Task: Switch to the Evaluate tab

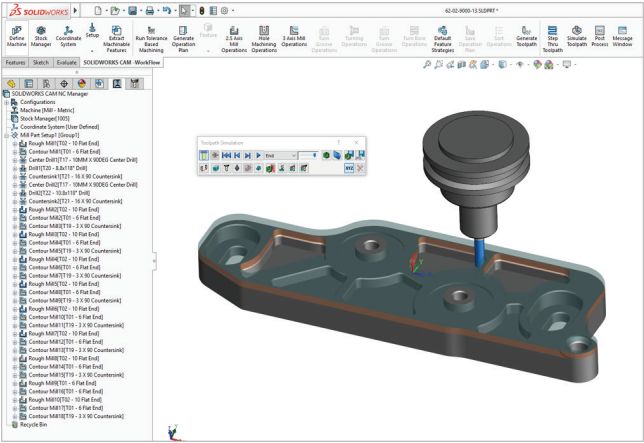Action: click(67, 62)
